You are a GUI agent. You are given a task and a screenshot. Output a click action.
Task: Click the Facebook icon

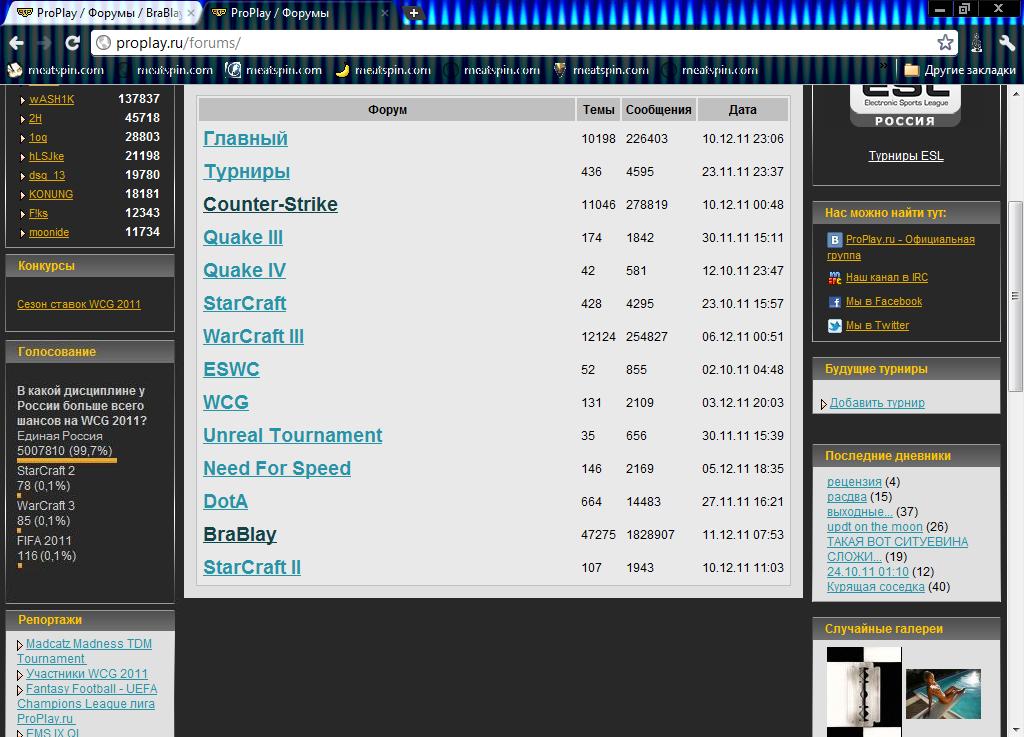click(834, 302)
